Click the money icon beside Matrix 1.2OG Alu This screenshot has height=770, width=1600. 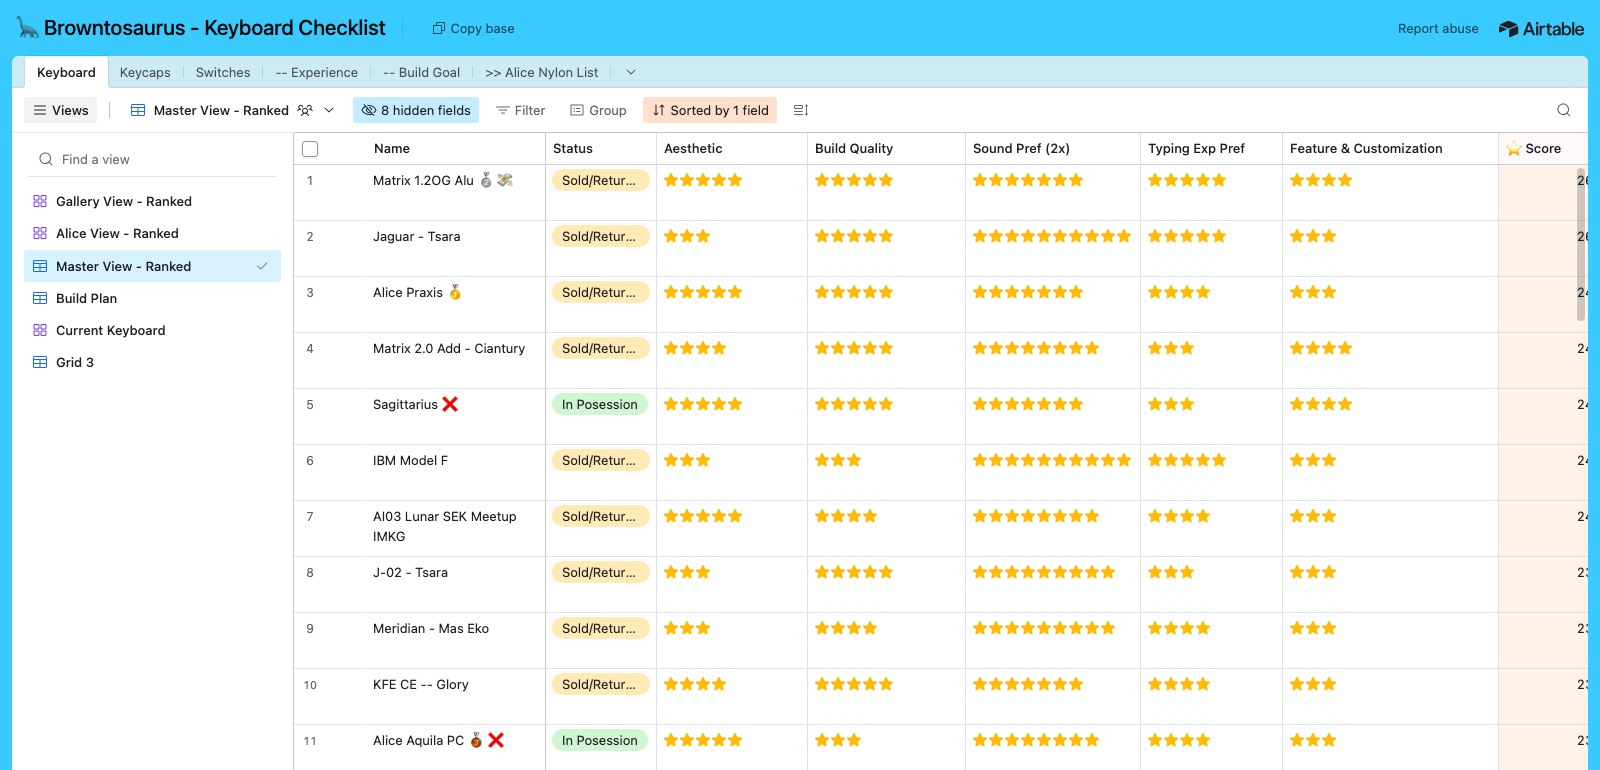505,180
